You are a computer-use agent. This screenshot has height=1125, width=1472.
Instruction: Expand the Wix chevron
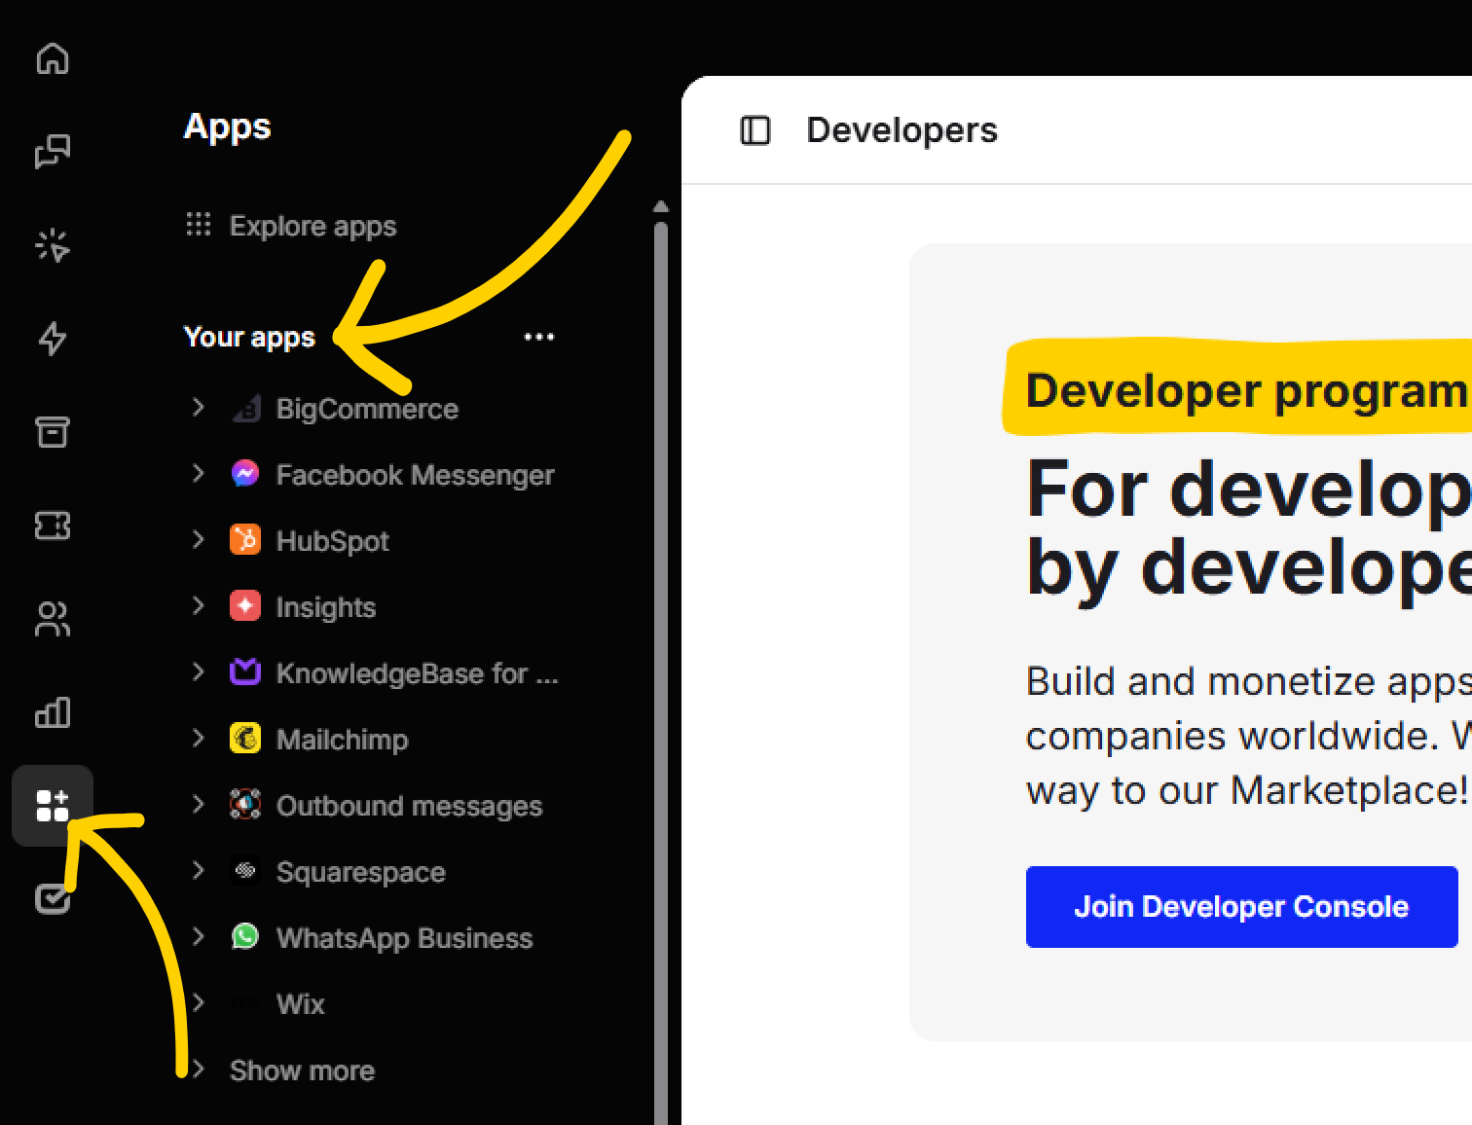click(198, 1002)
